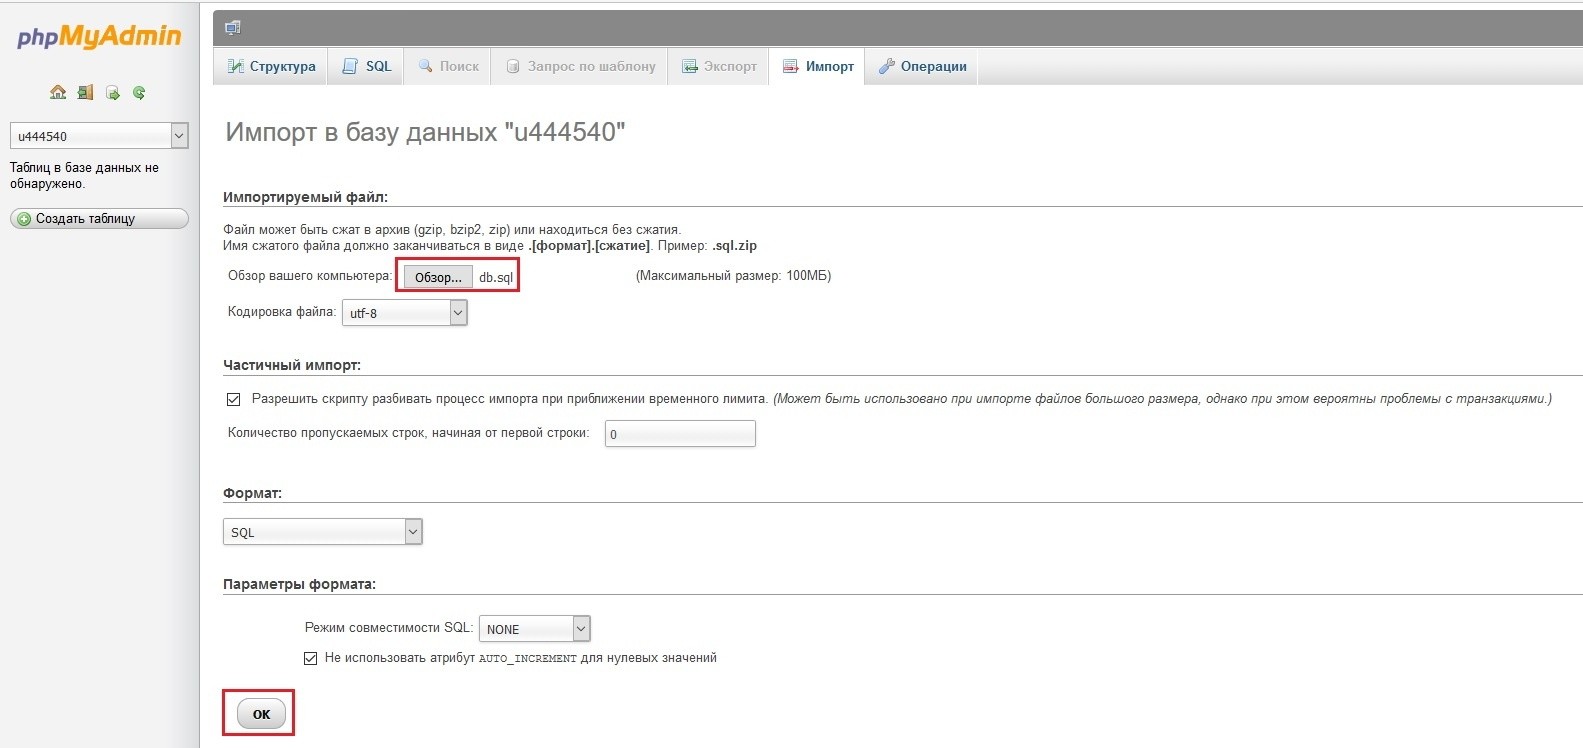Switch to the Структура tab
This screenshot has width=1583, height=748.
click(271, 66)
